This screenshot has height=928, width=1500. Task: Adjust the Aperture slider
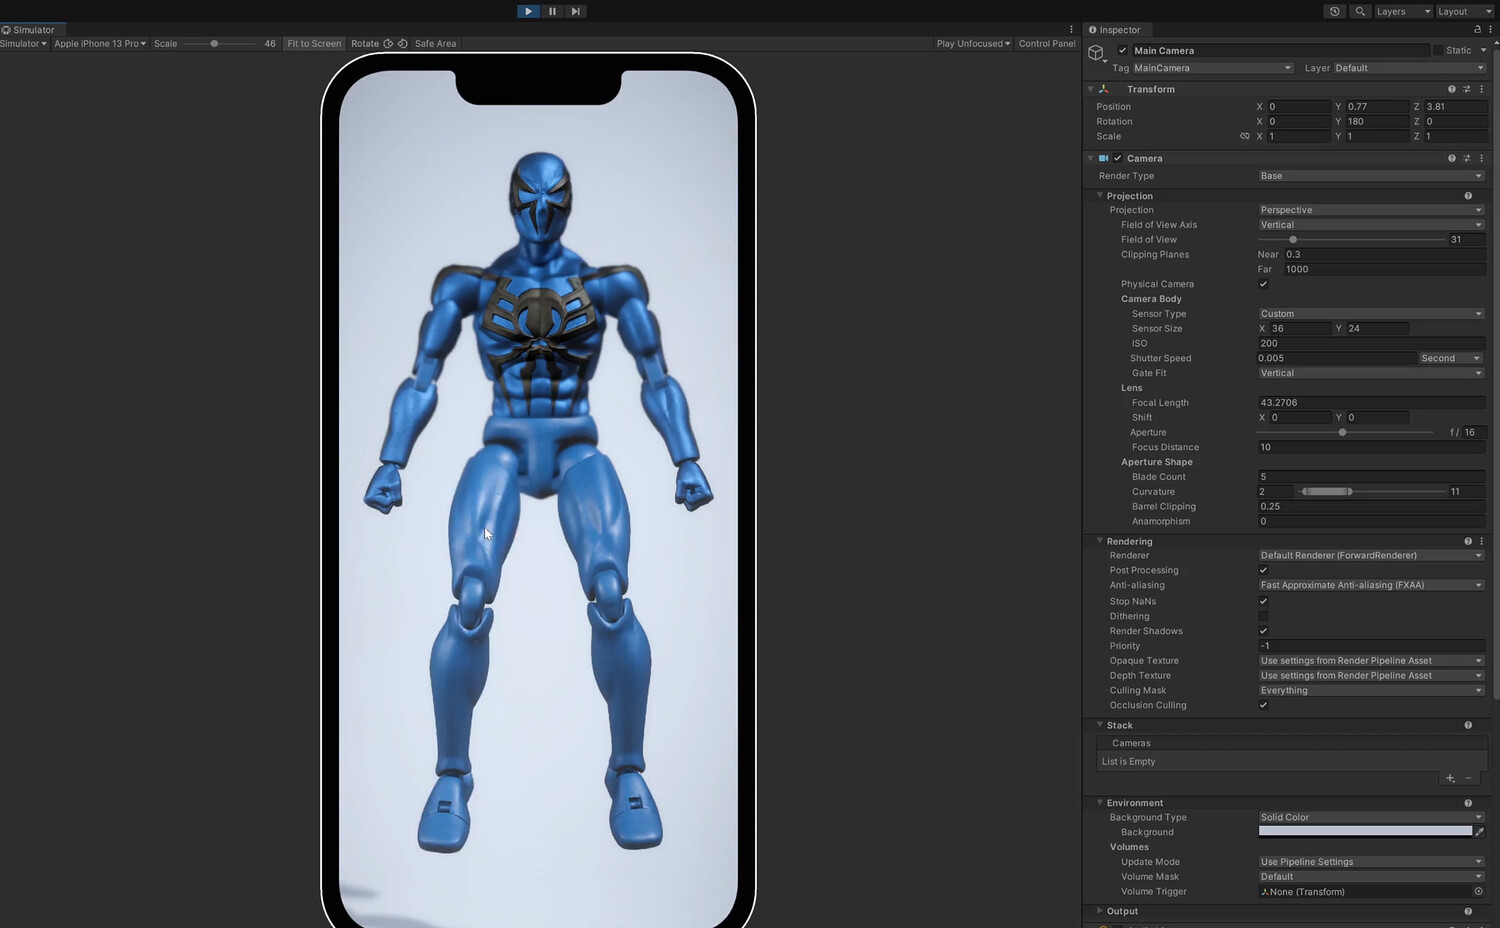[1345, 433]
